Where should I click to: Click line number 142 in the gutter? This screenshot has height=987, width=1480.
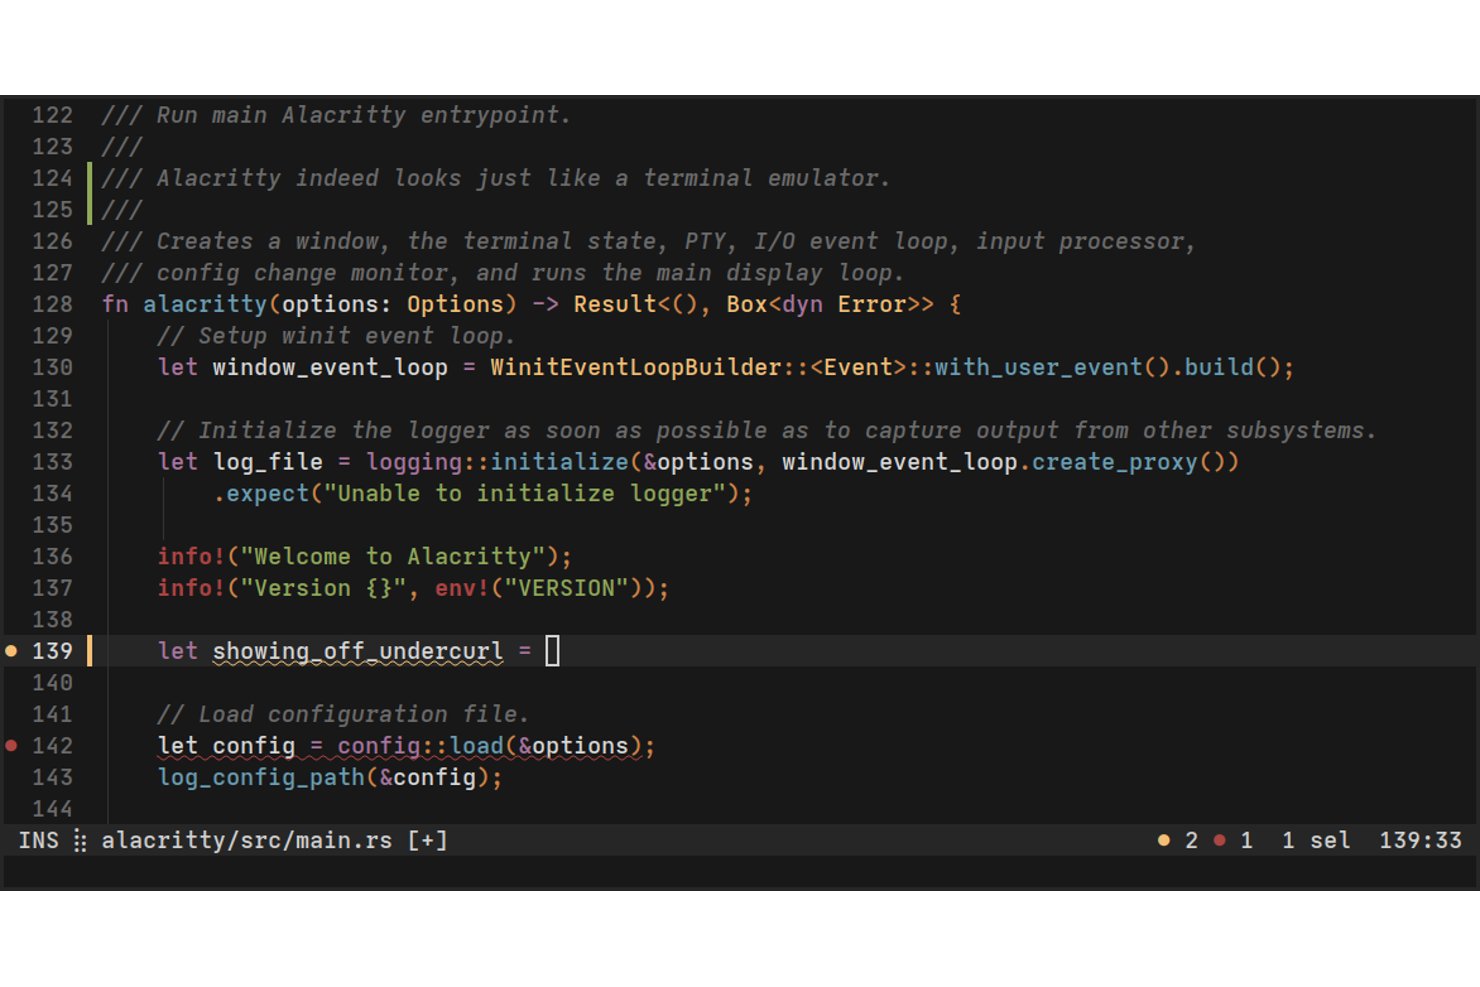coord(52,746)
